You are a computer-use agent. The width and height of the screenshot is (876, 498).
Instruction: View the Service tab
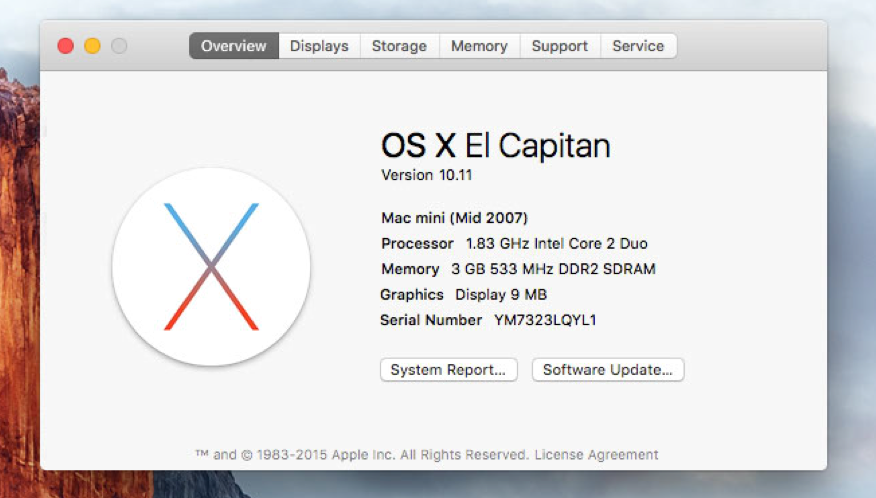pos(638,46)
